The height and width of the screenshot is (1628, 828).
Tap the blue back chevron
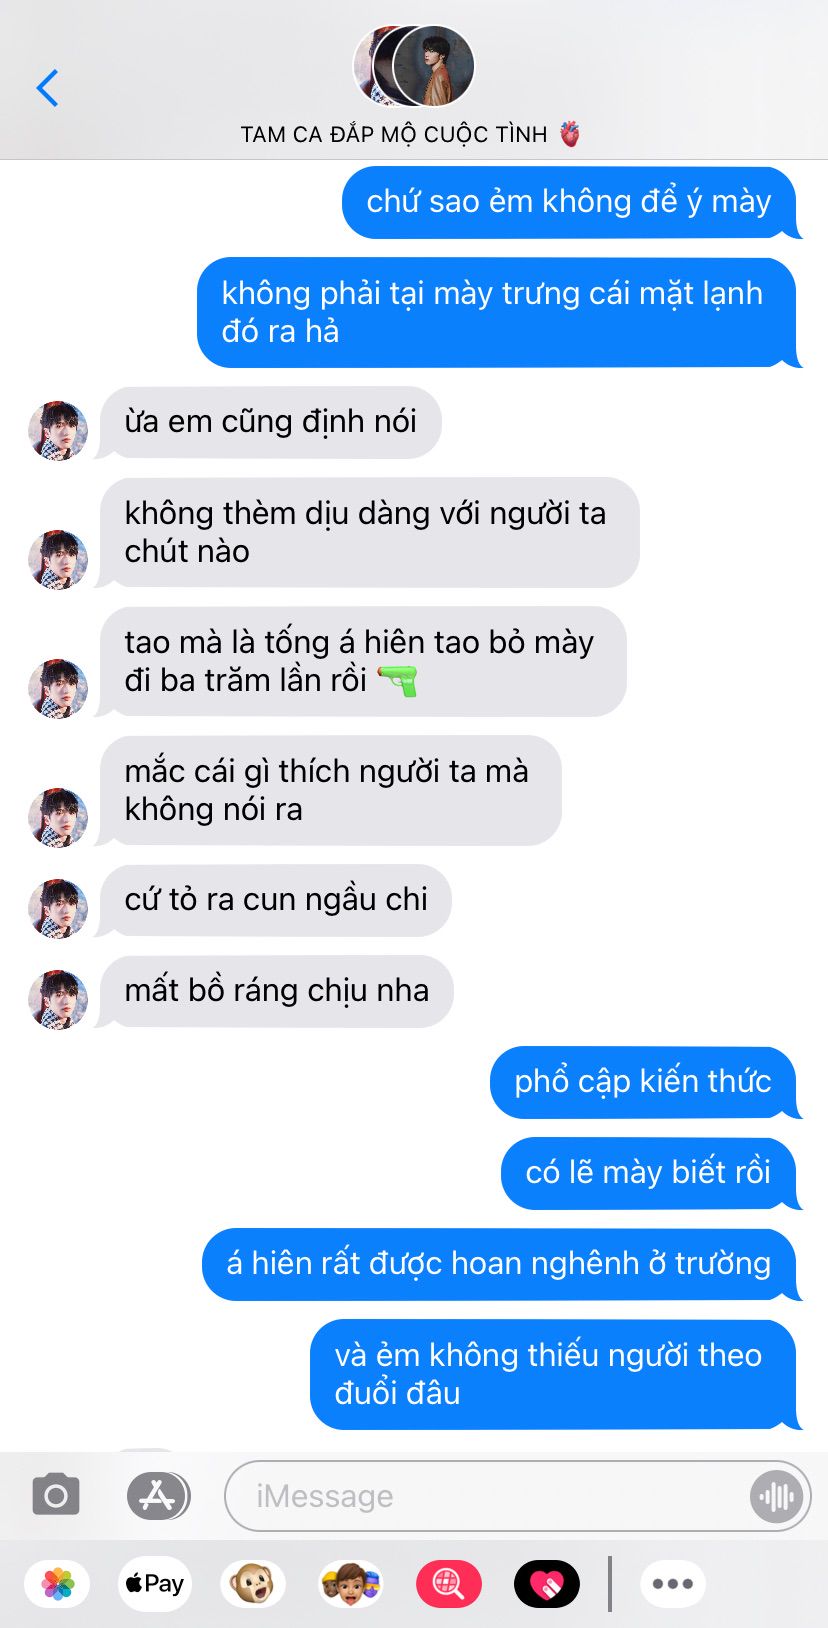pos(47,88)
